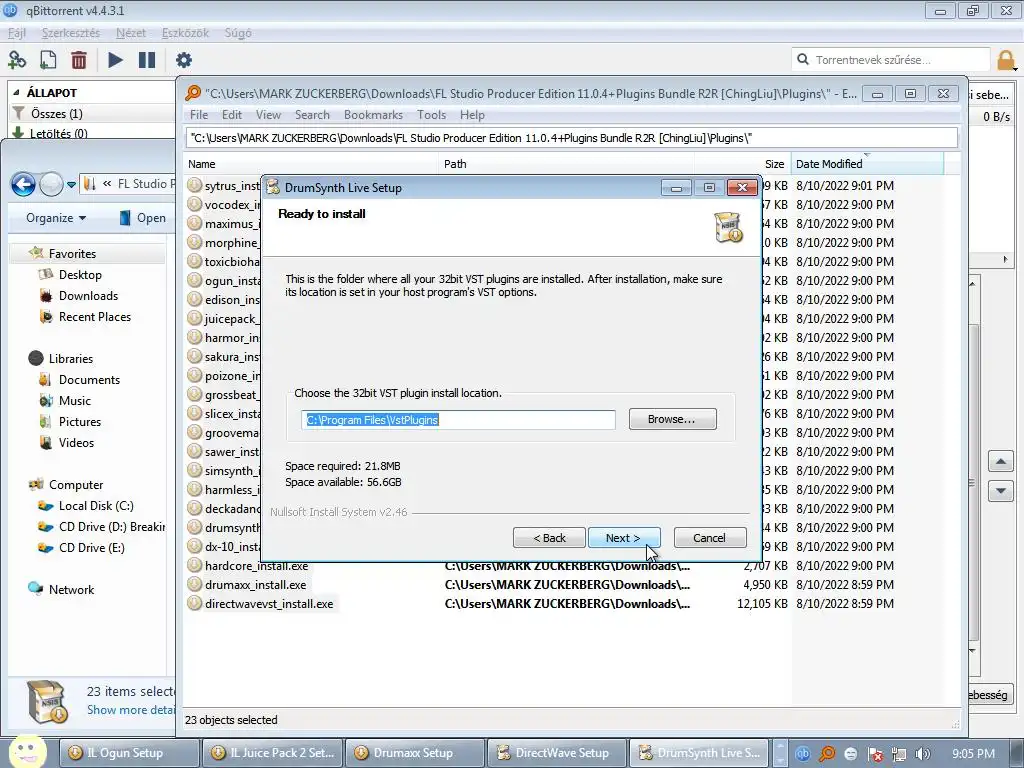Switch to the DirectWave Setup taskbar item
Viewport: 1024px width, 768px height.
point(558,753)
